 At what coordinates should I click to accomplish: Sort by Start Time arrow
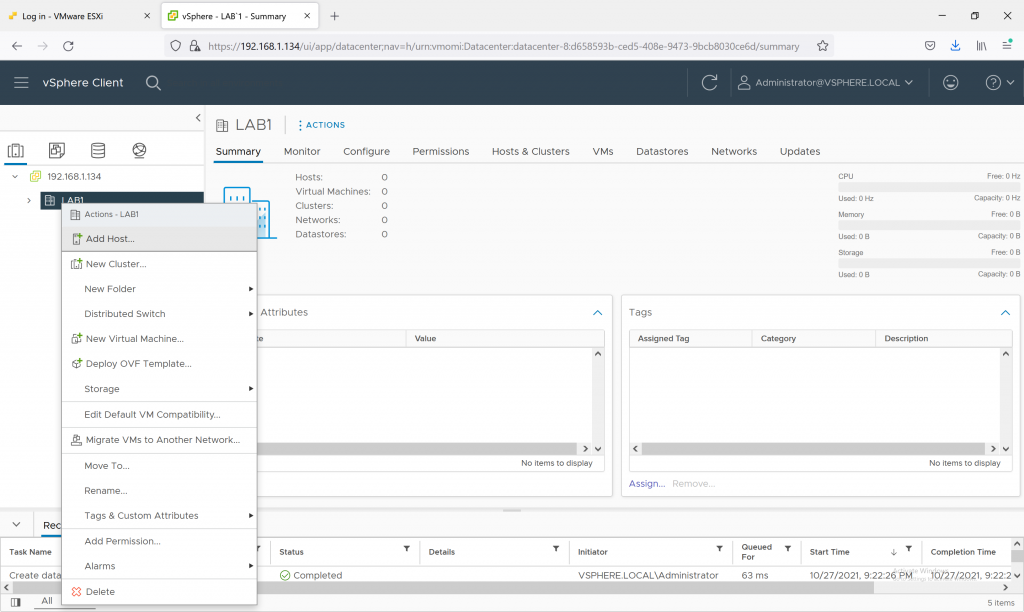coord(893,552)
